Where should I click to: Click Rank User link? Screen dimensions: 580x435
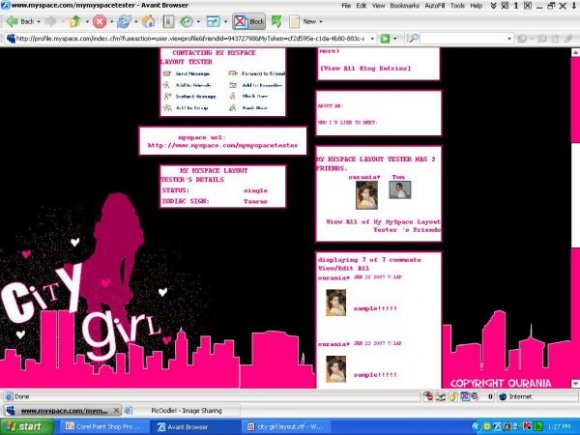[254, 108]
